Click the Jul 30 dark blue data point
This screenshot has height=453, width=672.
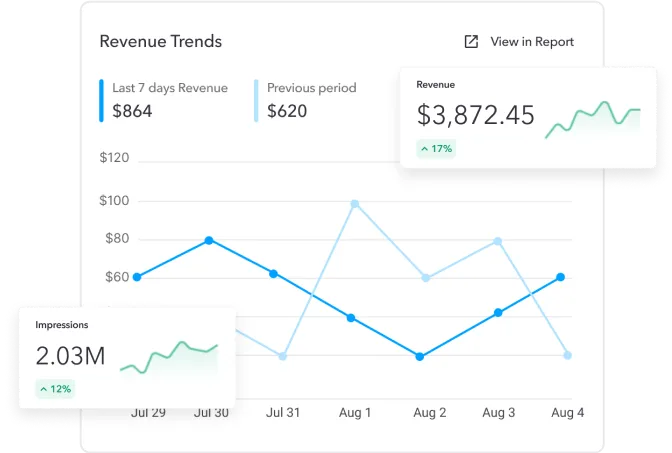click(209, 240)
